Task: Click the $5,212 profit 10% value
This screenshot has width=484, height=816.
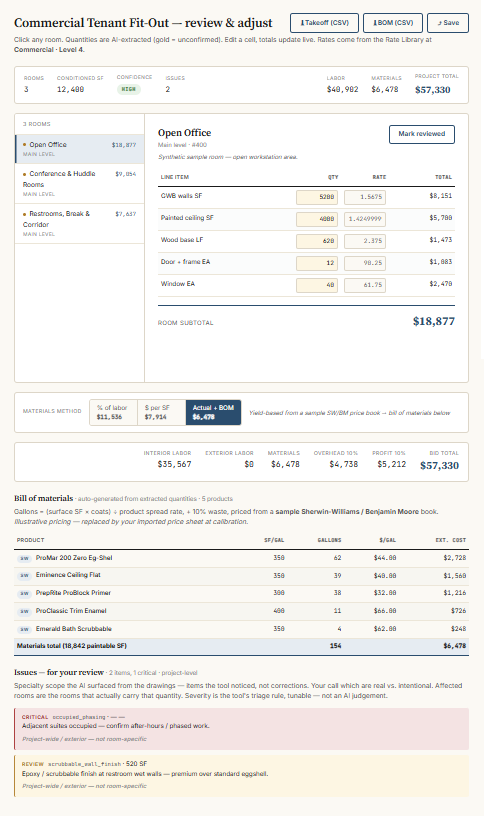Action: point(391,464)
